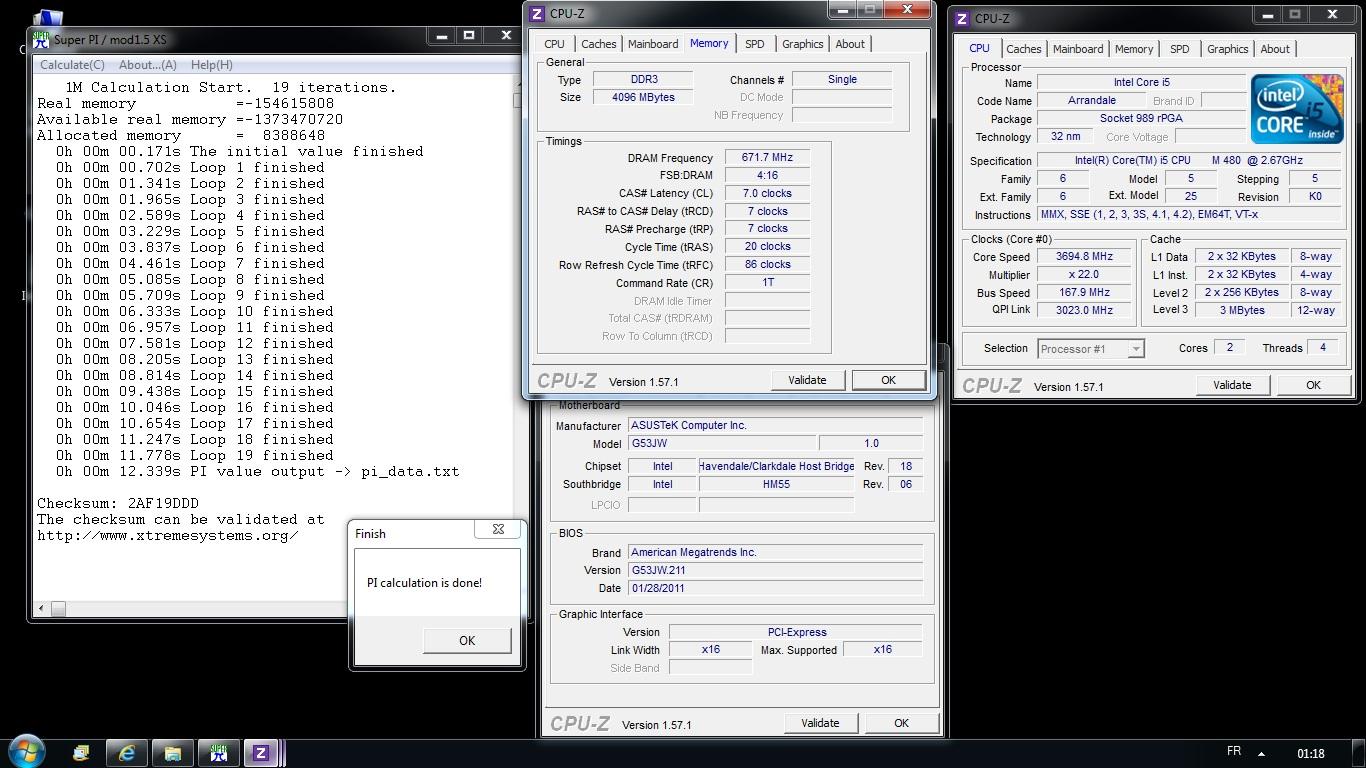Select SPD tab in CPU window

click(x=1180, y=49)
